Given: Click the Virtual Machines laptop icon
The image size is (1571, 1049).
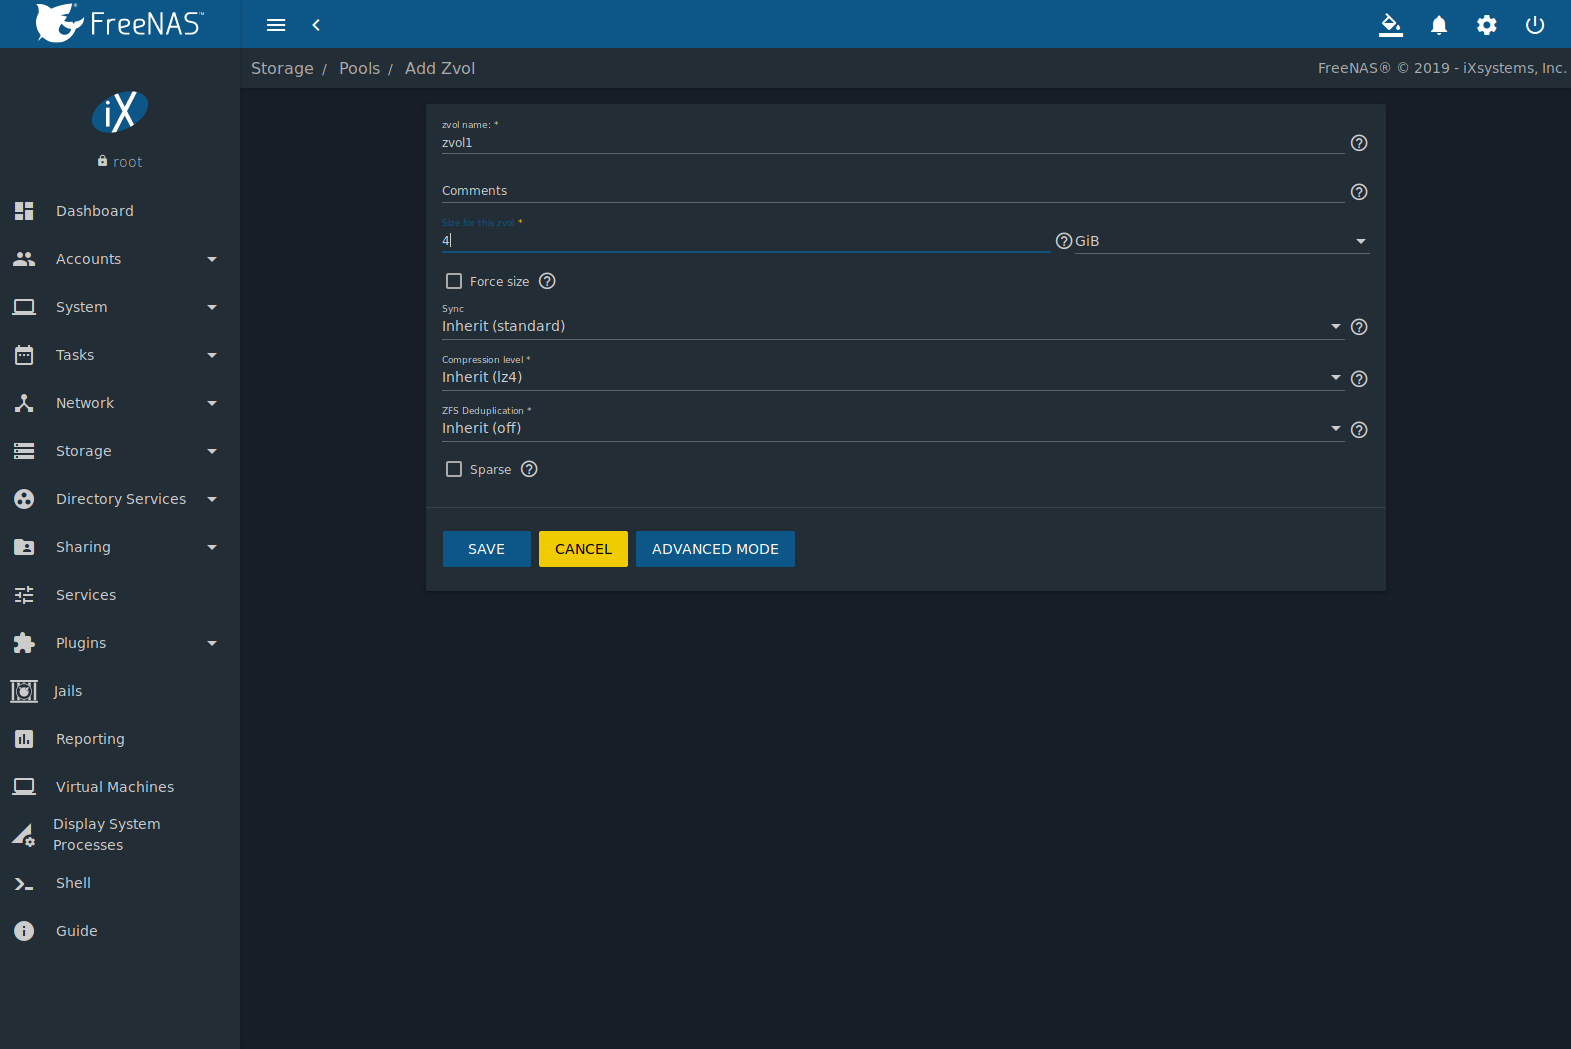Looking at the screenshot, I should [x=24, y=787].
